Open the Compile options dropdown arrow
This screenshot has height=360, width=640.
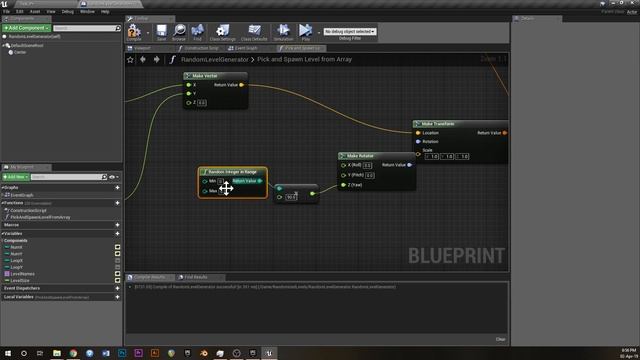(x=148, y=33)
